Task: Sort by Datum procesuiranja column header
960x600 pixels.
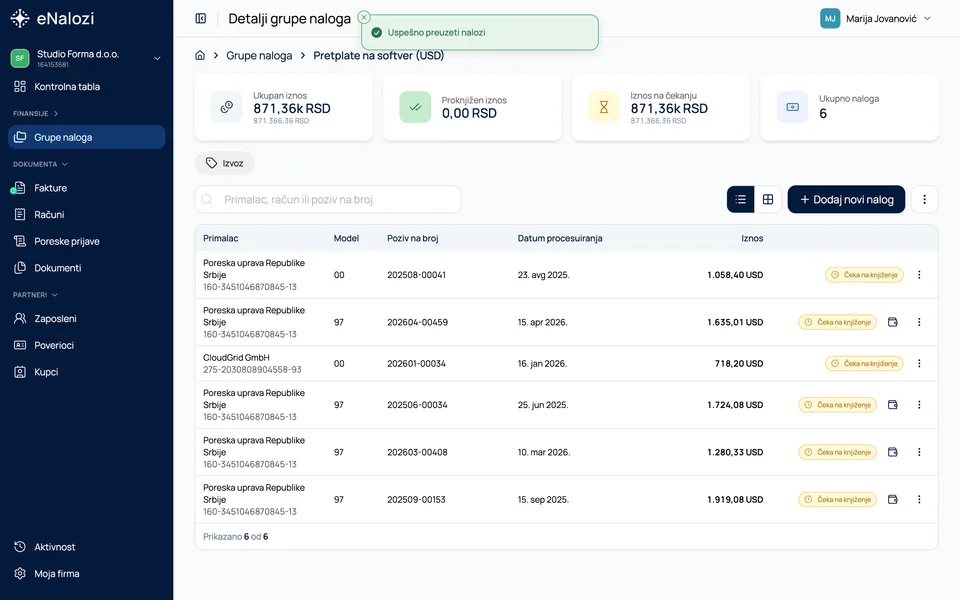Action: [x=560, y=238]
